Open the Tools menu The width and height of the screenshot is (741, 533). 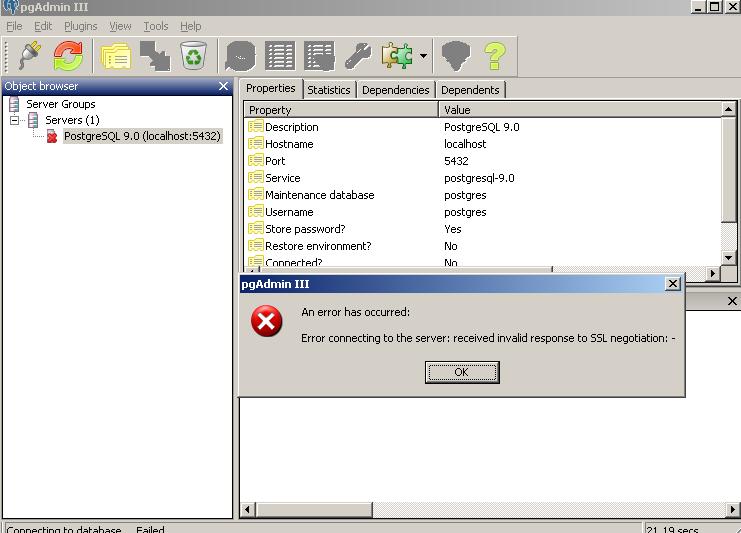tap(155, 26)
